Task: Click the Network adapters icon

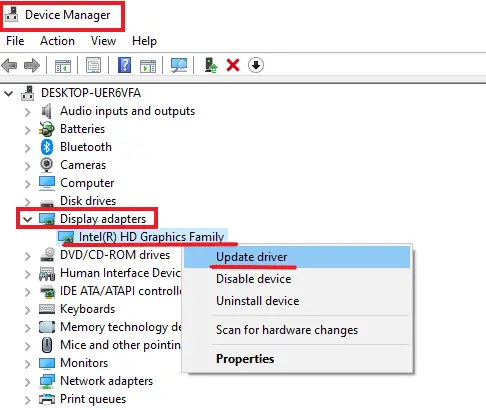Action: 47,381
